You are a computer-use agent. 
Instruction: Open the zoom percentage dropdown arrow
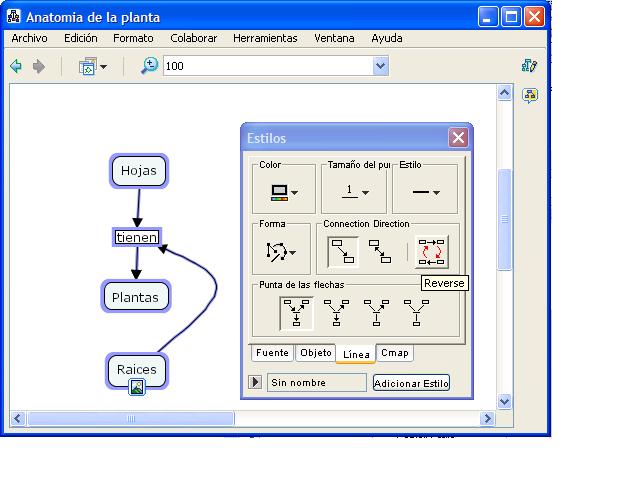click(x=380, y=66)
